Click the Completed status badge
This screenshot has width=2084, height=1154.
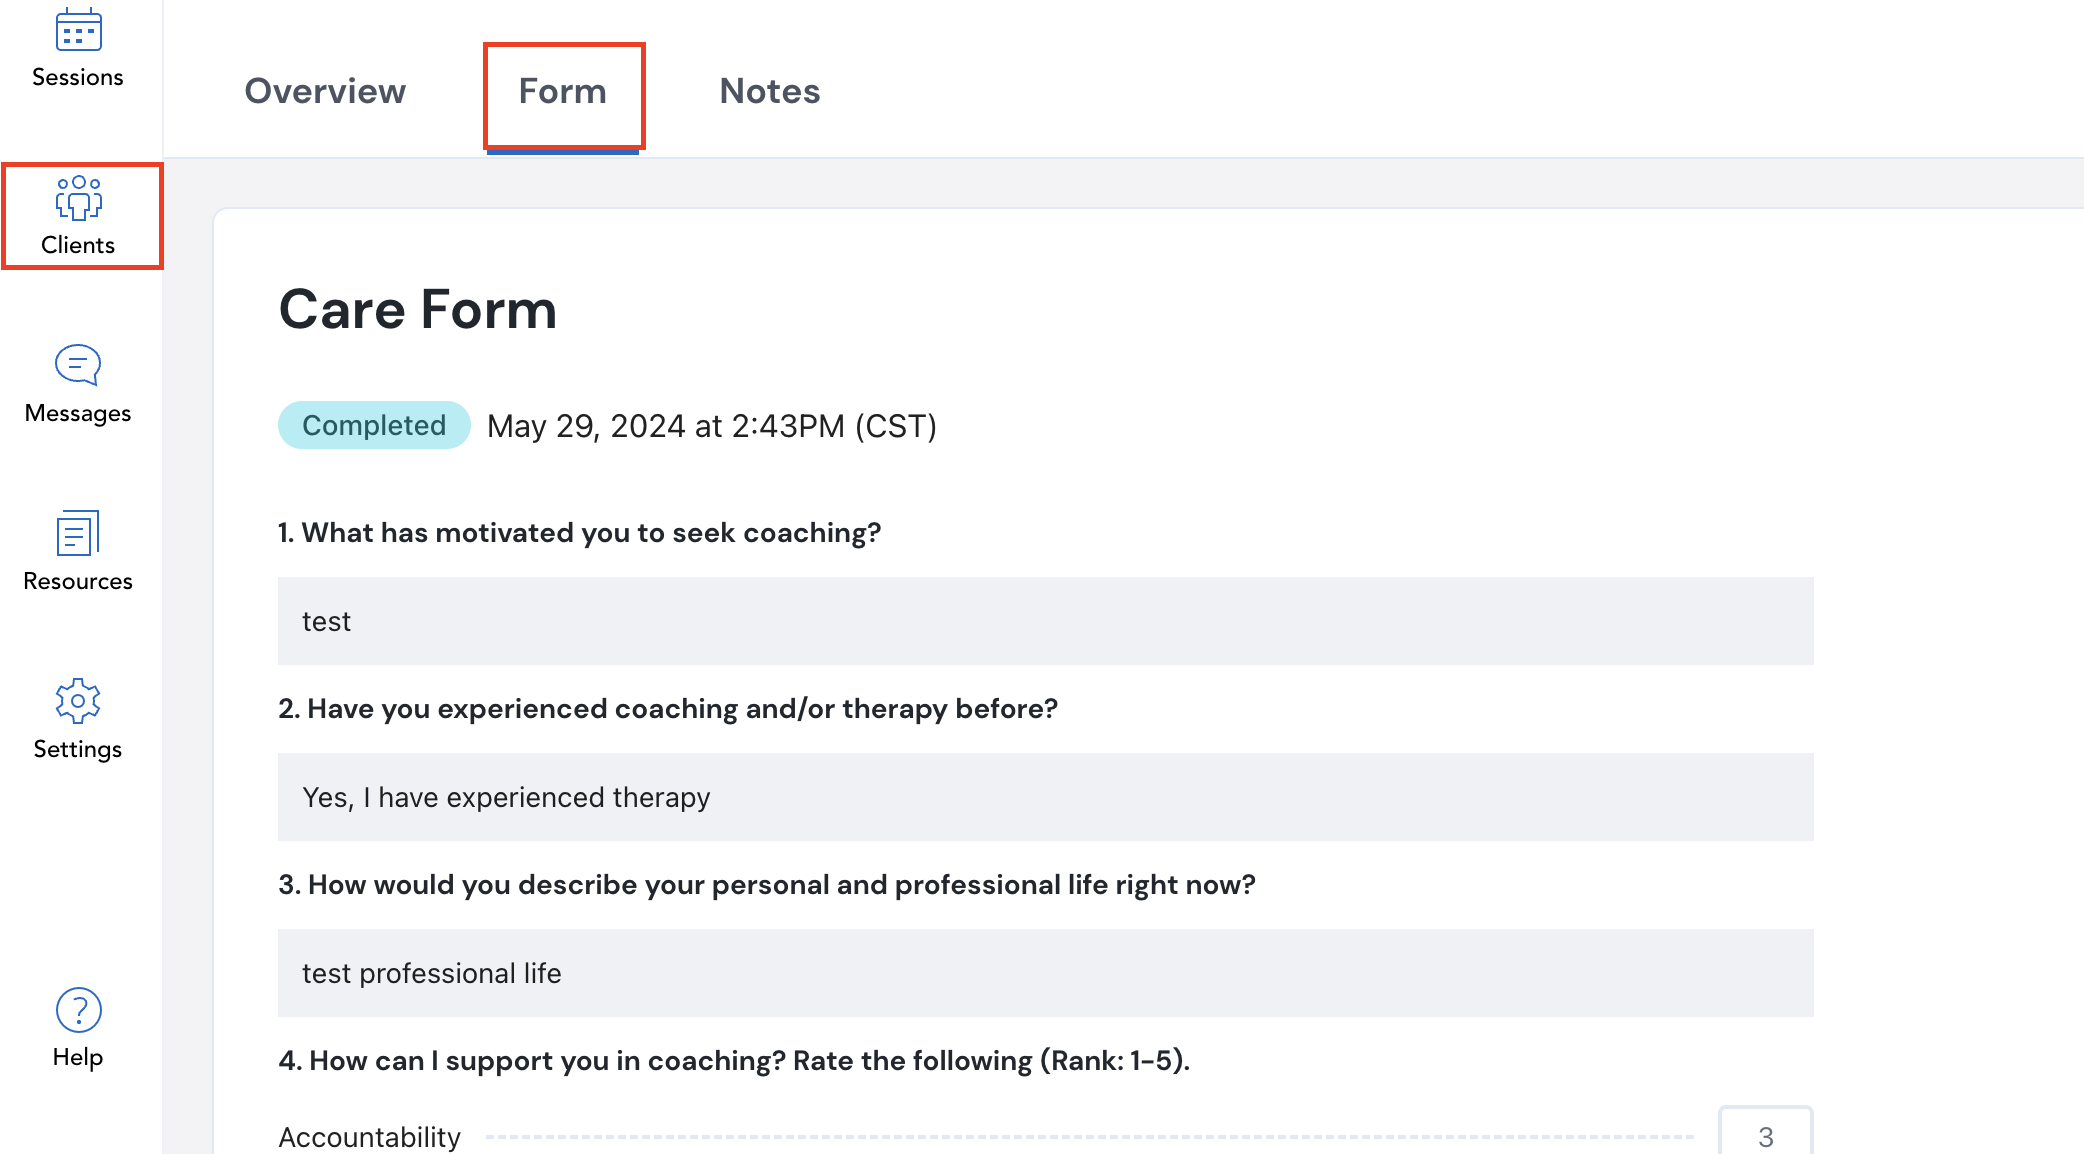click(374, 426)
